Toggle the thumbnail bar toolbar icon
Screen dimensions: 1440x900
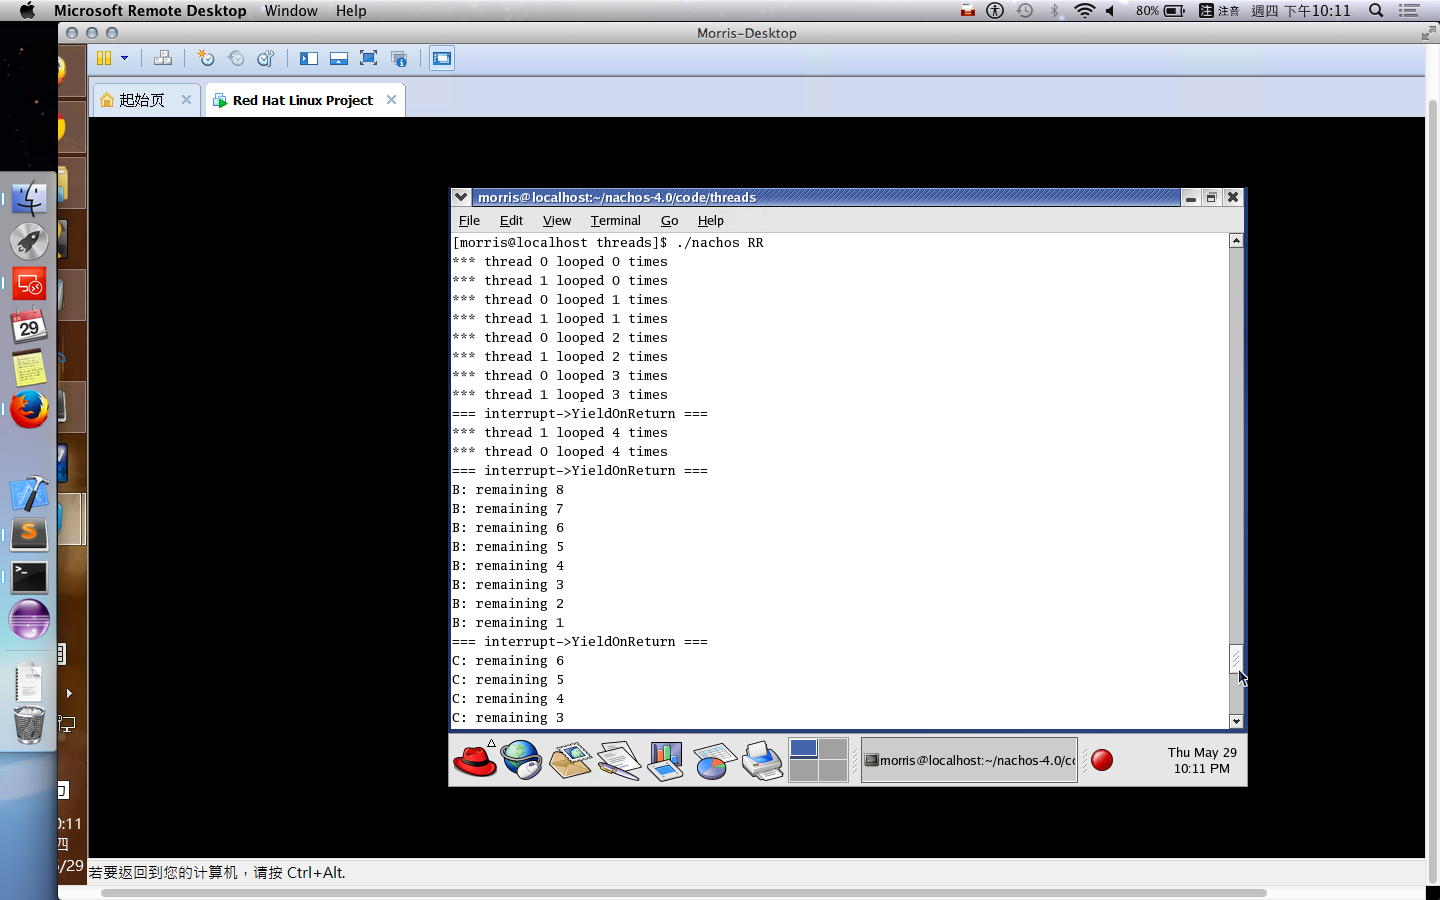pyautogui.click(x=339, y=58)
